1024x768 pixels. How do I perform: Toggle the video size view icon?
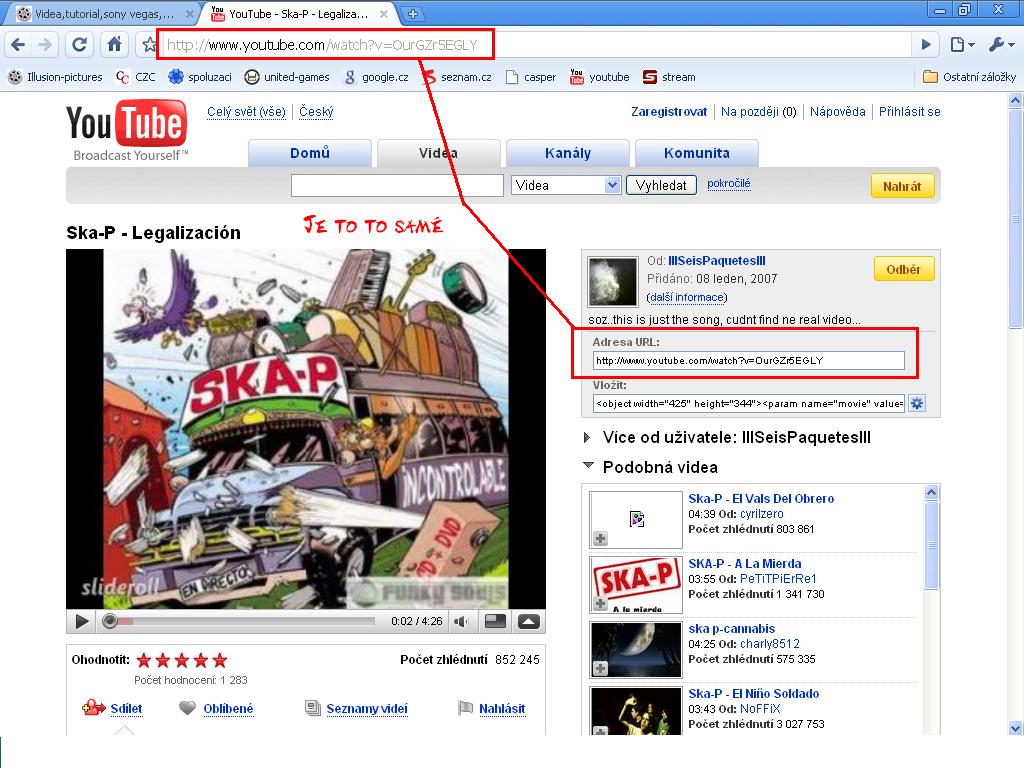[x=495, y=621]
